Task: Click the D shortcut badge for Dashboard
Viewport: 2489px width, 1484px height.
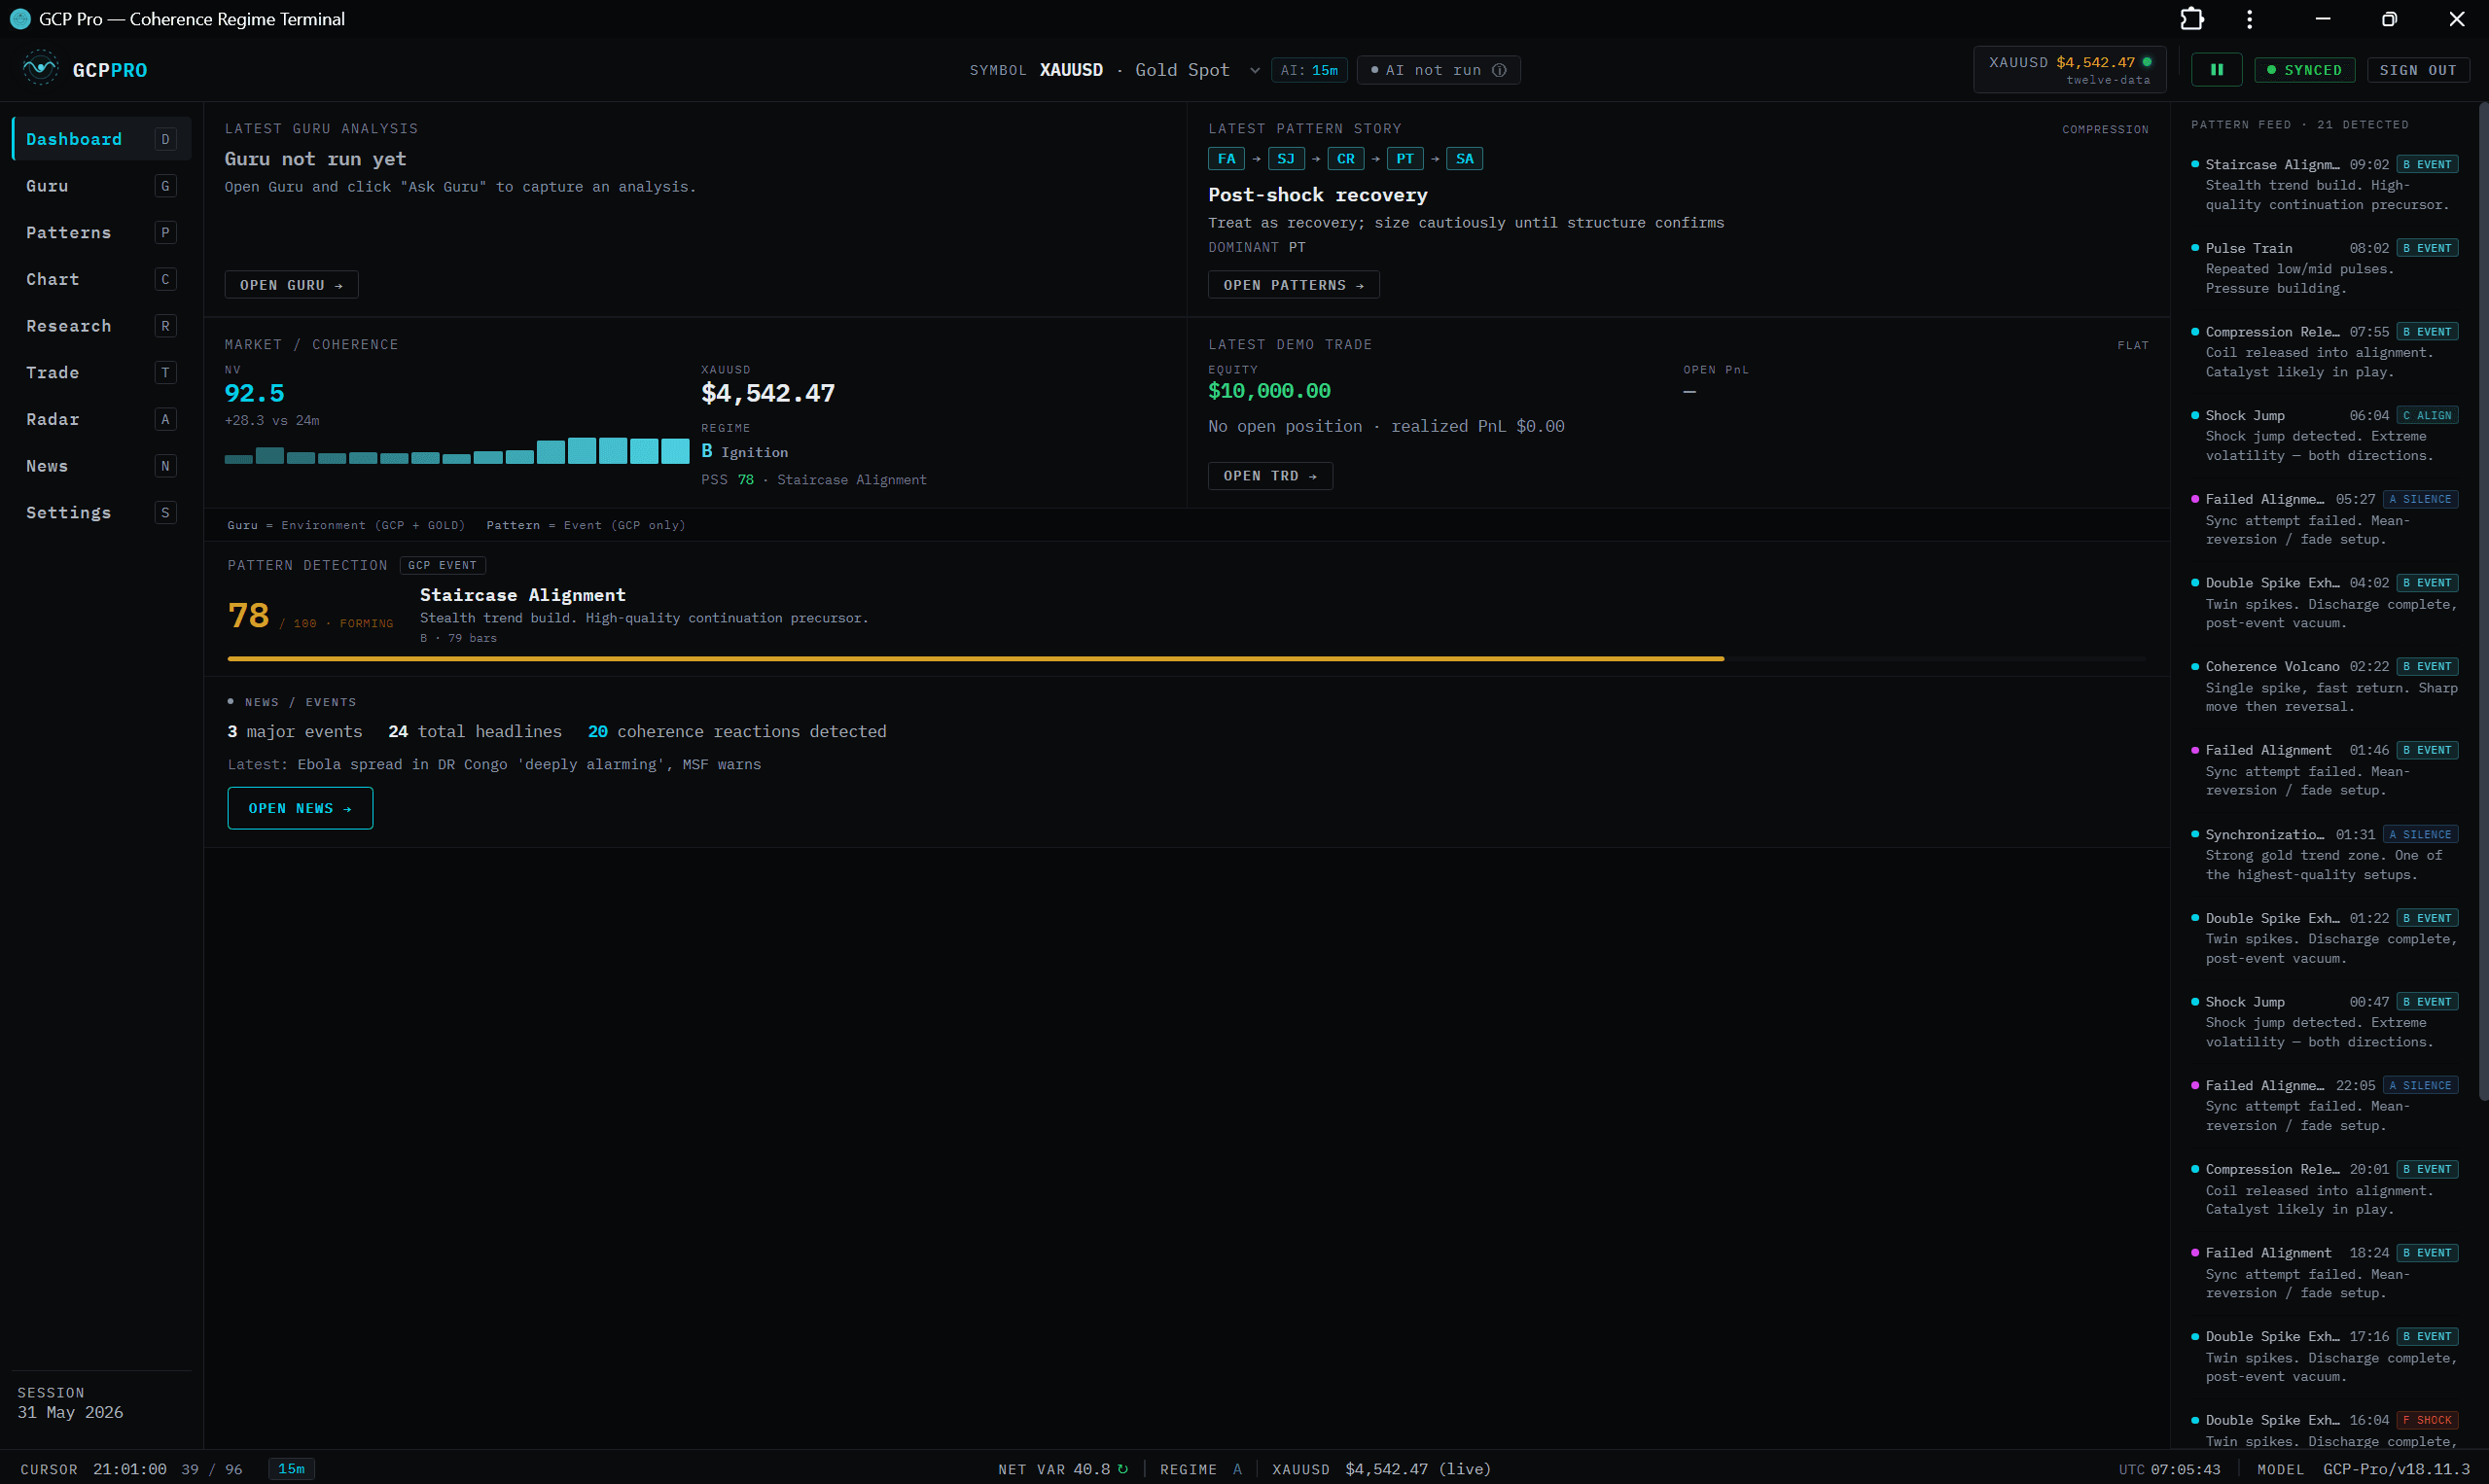Action: click(x=166, y=139)
